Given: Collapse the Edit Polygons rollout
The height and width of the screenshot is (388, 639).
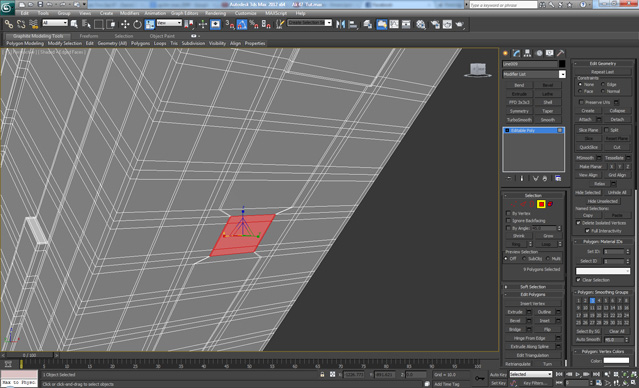Looking at the screenshot, I should coord(533,294).
